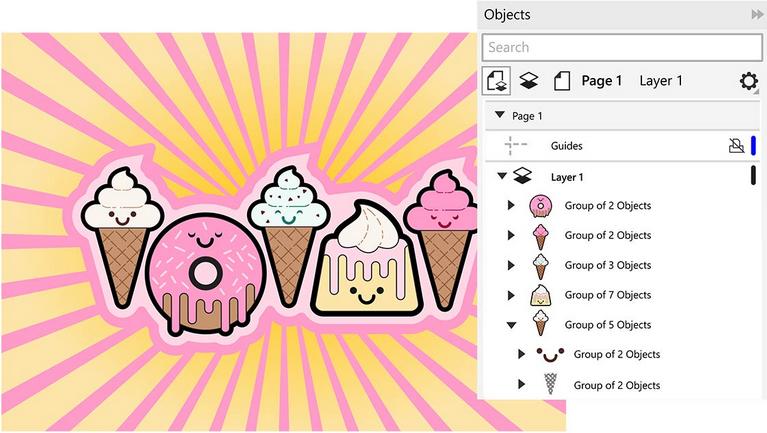Collapse the Group of 5 Objects

[511, 325]
